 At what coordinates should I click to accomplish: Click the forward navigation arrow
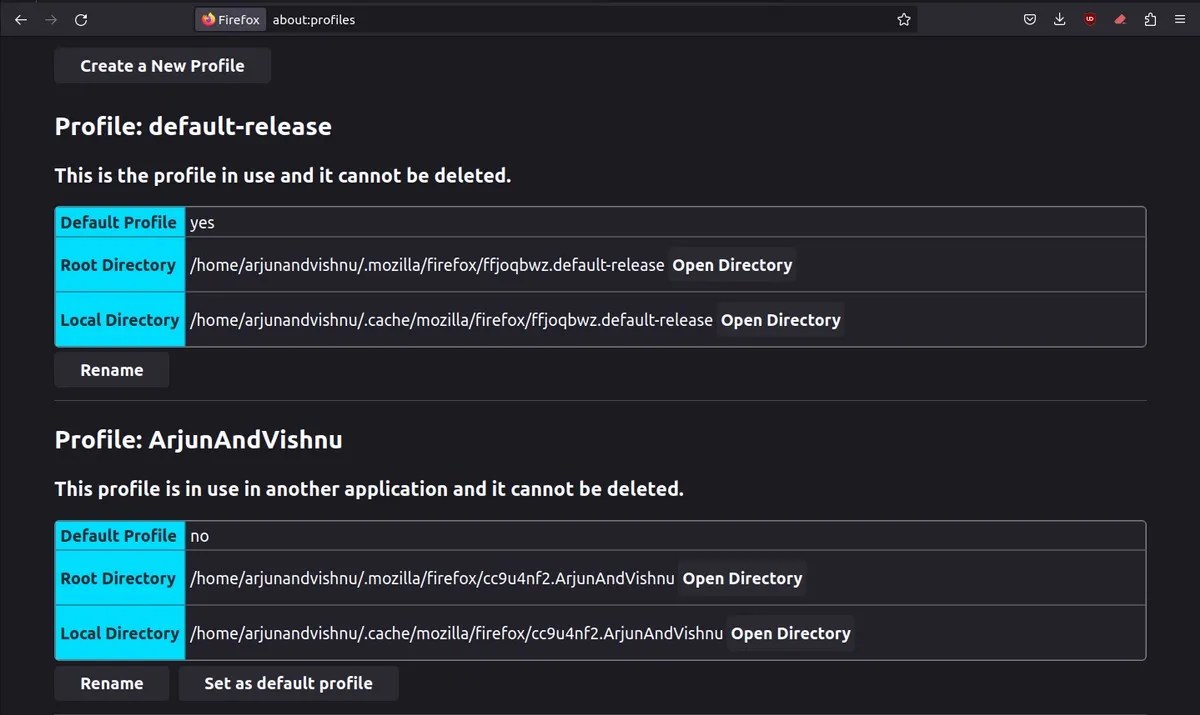(51, 20)
